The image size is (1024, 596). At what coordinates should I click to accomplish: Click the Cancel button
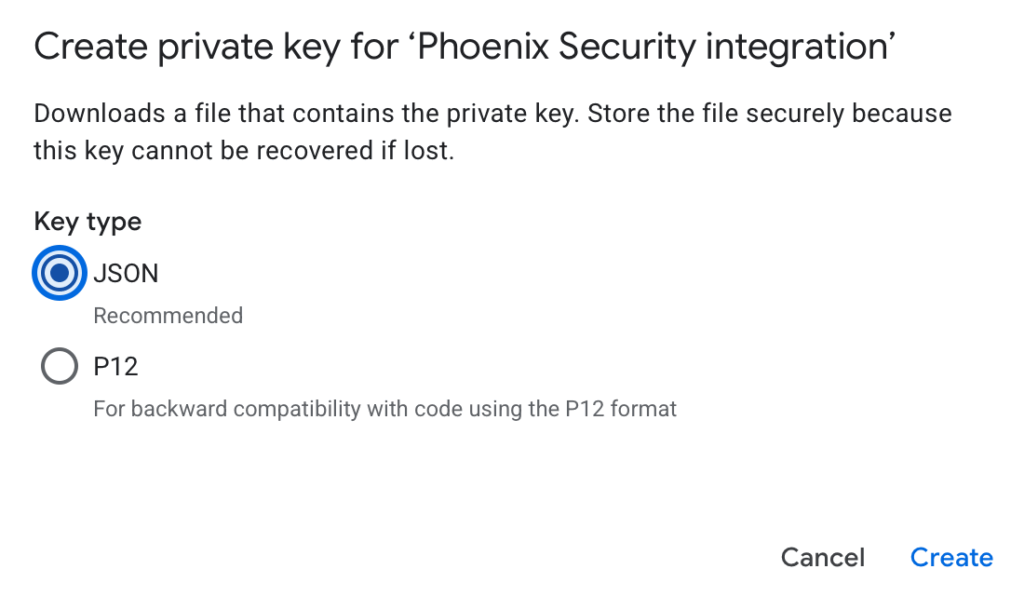click(823, 557)
